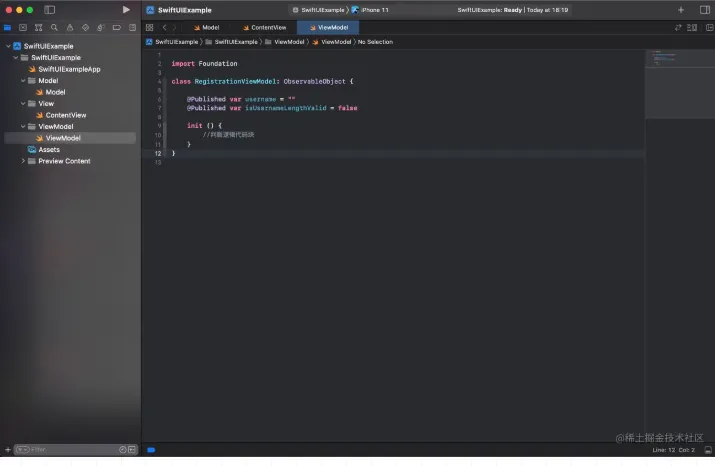Toggle the inspector panel on the right

(705, 10)
